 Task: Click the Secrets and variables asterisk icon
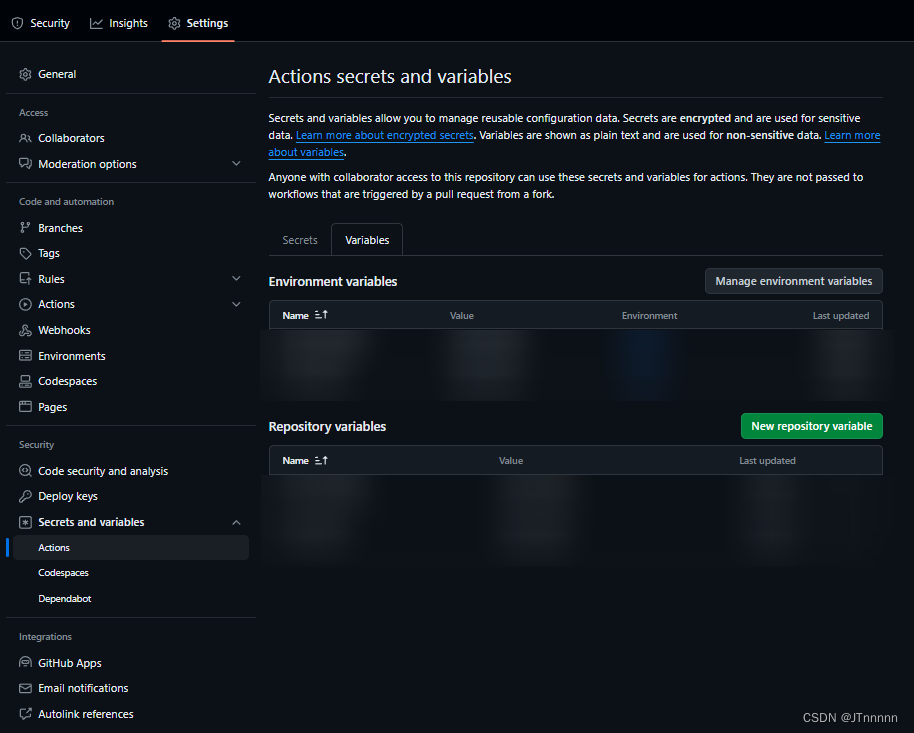(25, 522)
